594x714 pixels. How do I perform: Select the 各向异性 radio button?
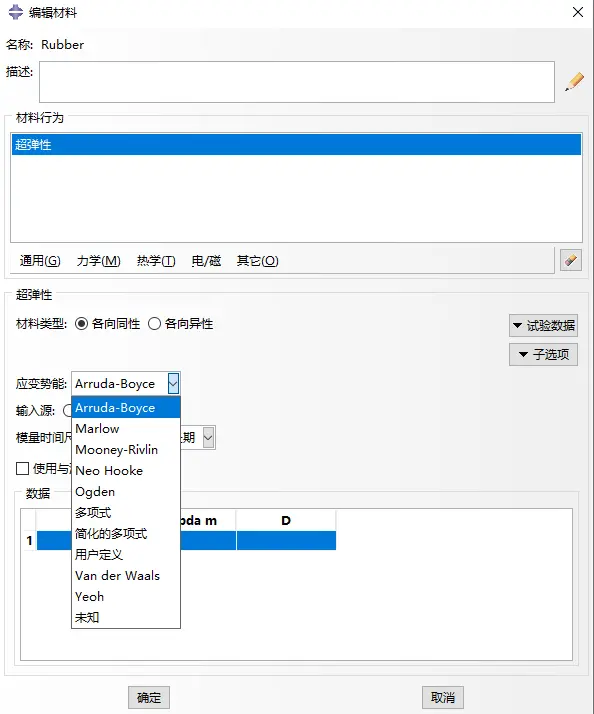(154, 324)
